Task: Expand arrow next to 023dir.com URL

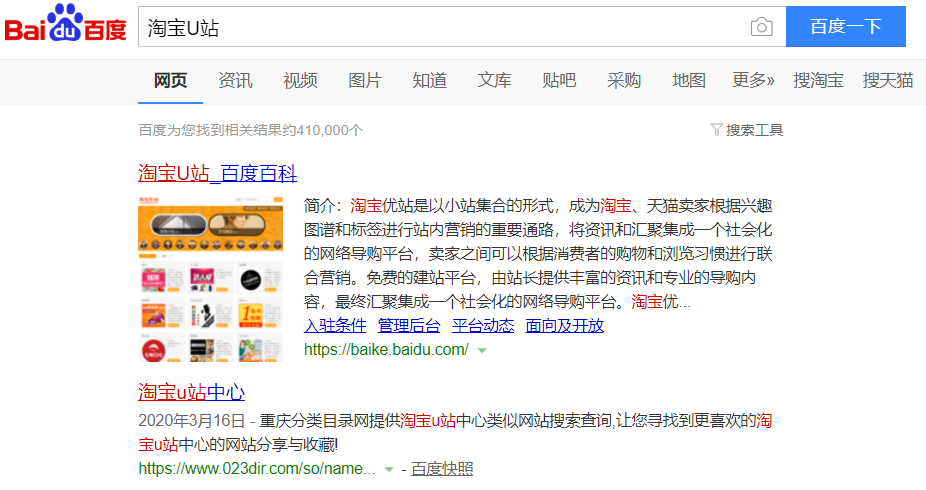Action: click(389, 470)
